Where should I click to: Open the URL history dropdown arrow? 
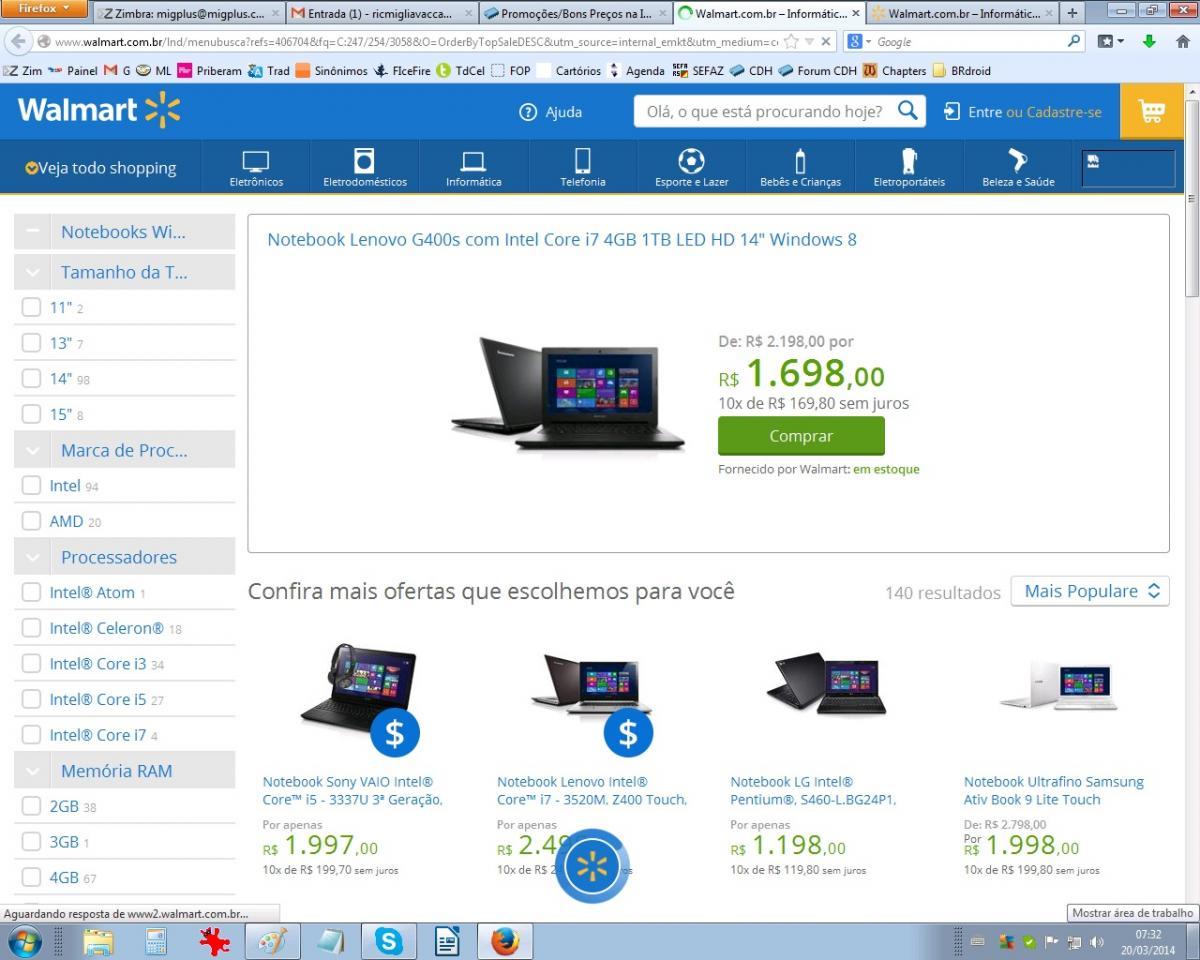click(809, 42)
